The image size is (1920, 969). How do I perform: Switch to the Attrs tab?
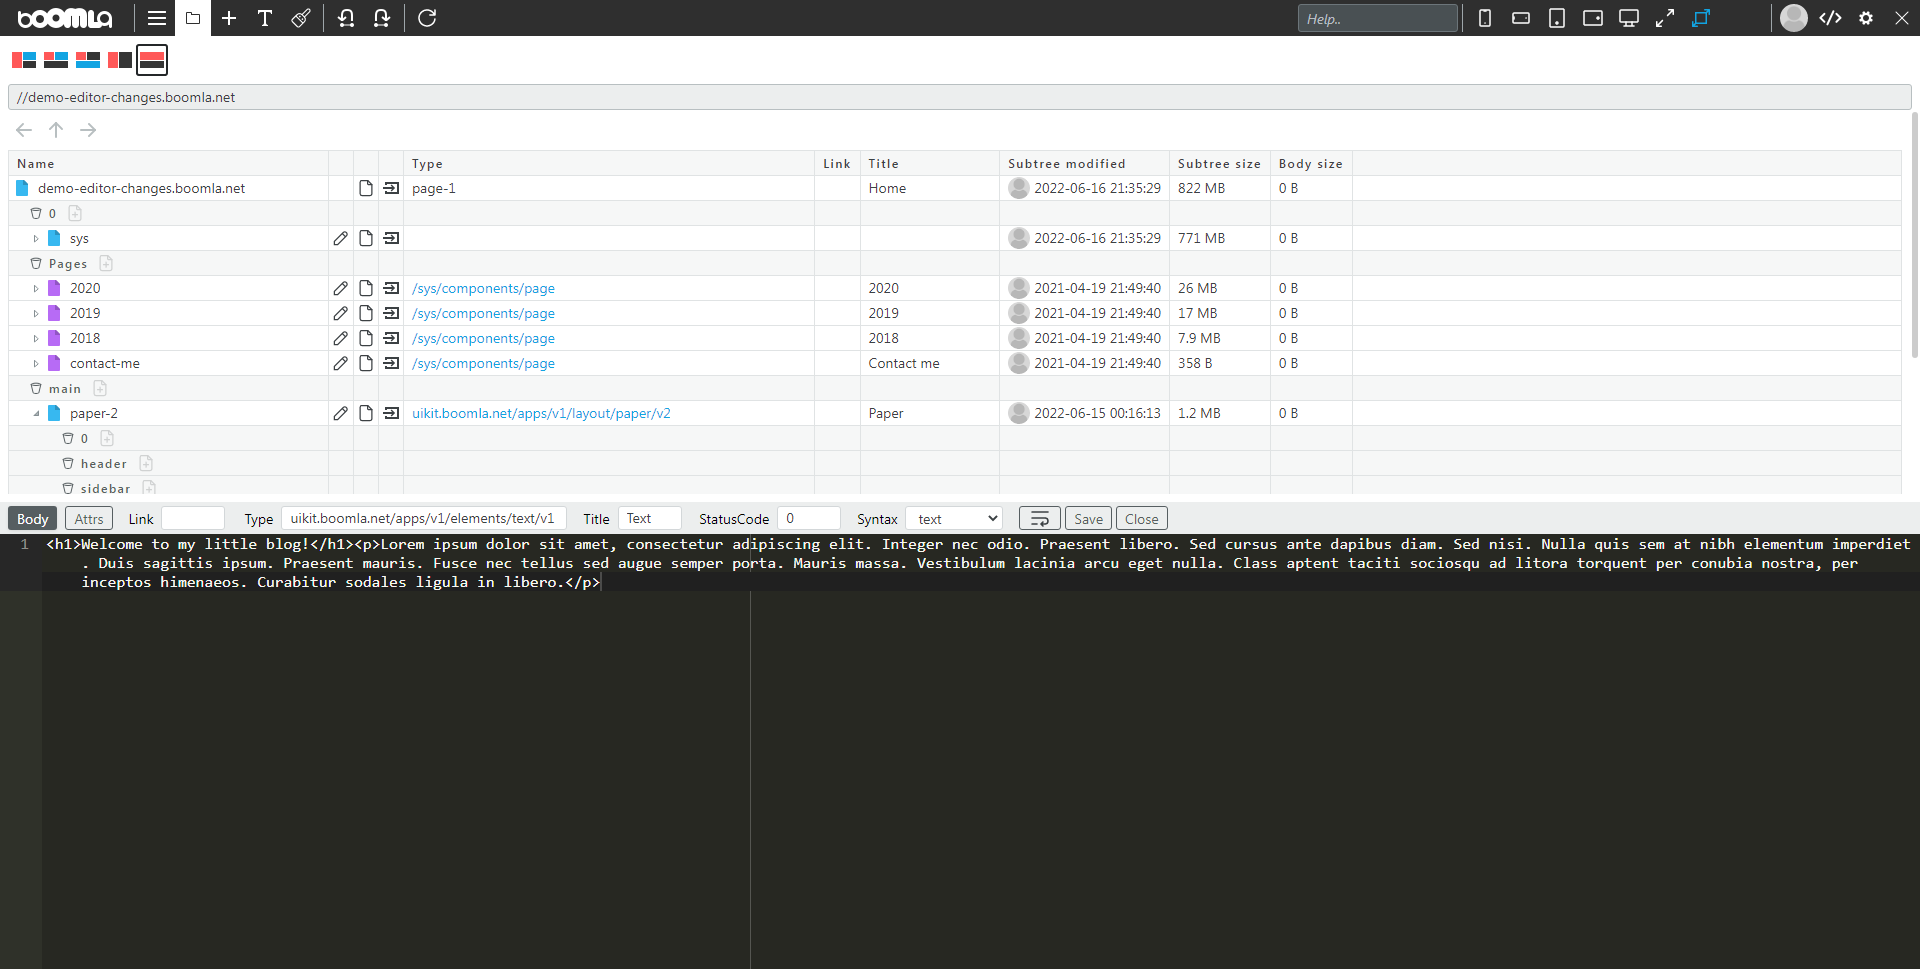pyautogui.click(x=88, y=518)
